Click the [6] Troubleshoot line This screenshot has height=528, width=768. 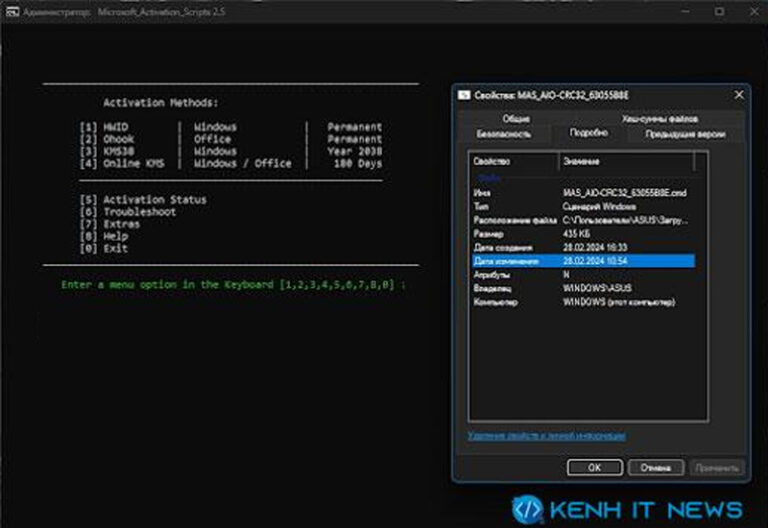click(128, 212)
